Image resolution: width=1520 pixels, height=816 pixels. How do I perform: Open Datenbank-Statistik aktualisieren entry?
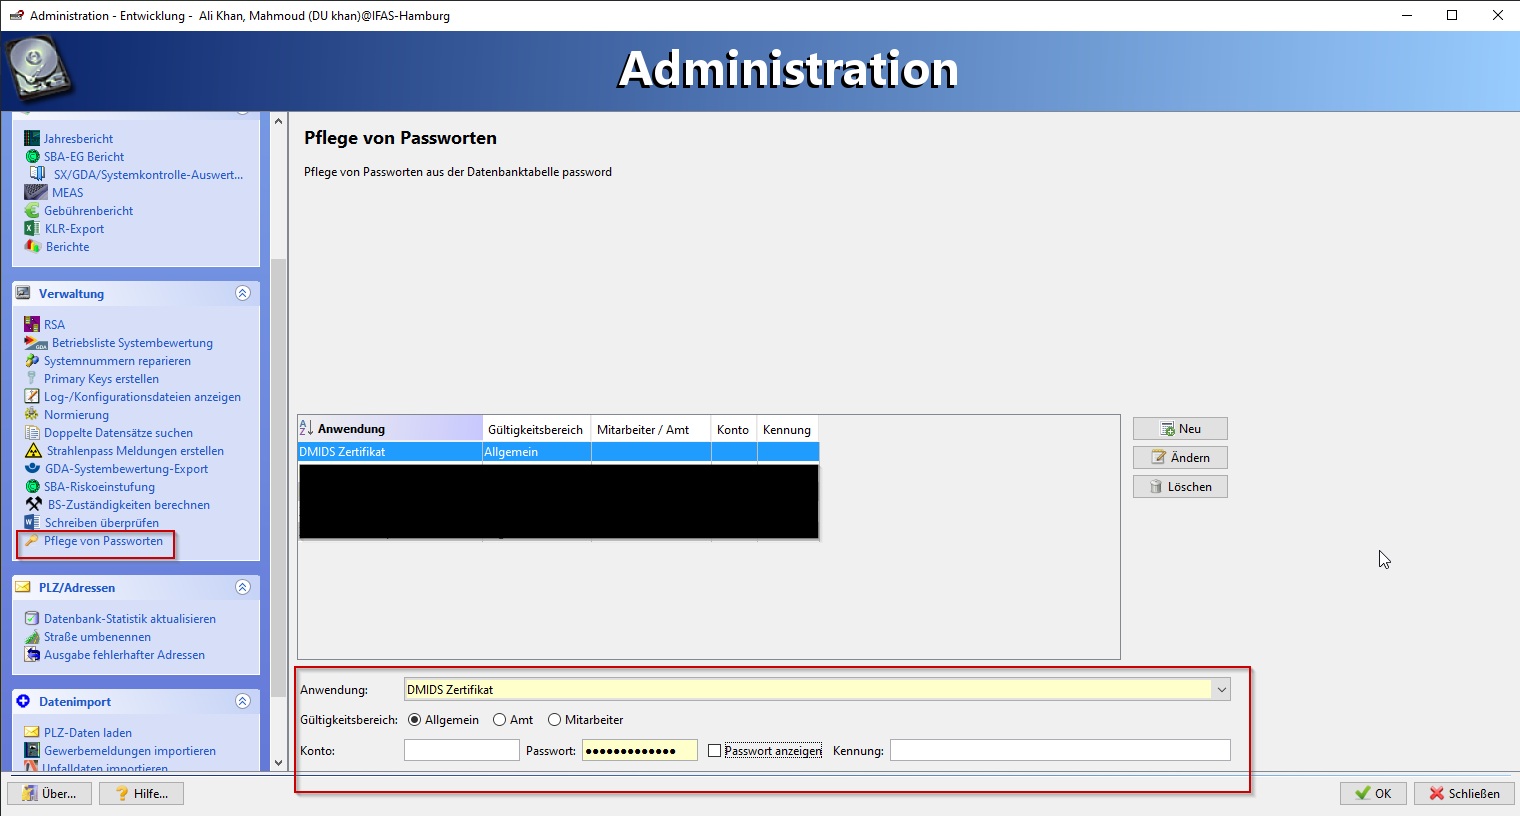click(129, 619)
